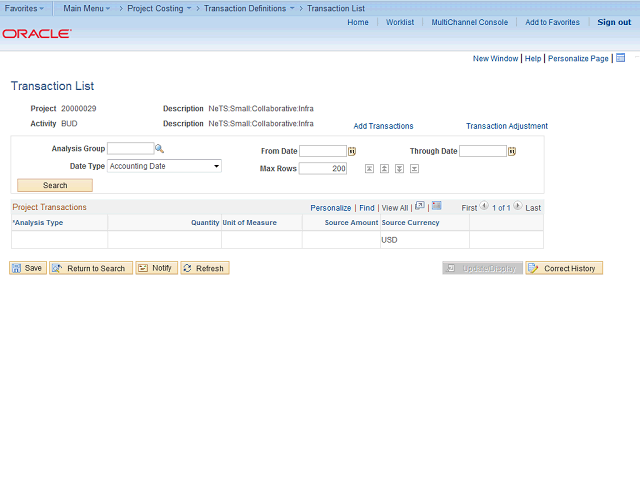Click the Search button
The width and height of the screenshot is (640, 480).
pos(55,185)
